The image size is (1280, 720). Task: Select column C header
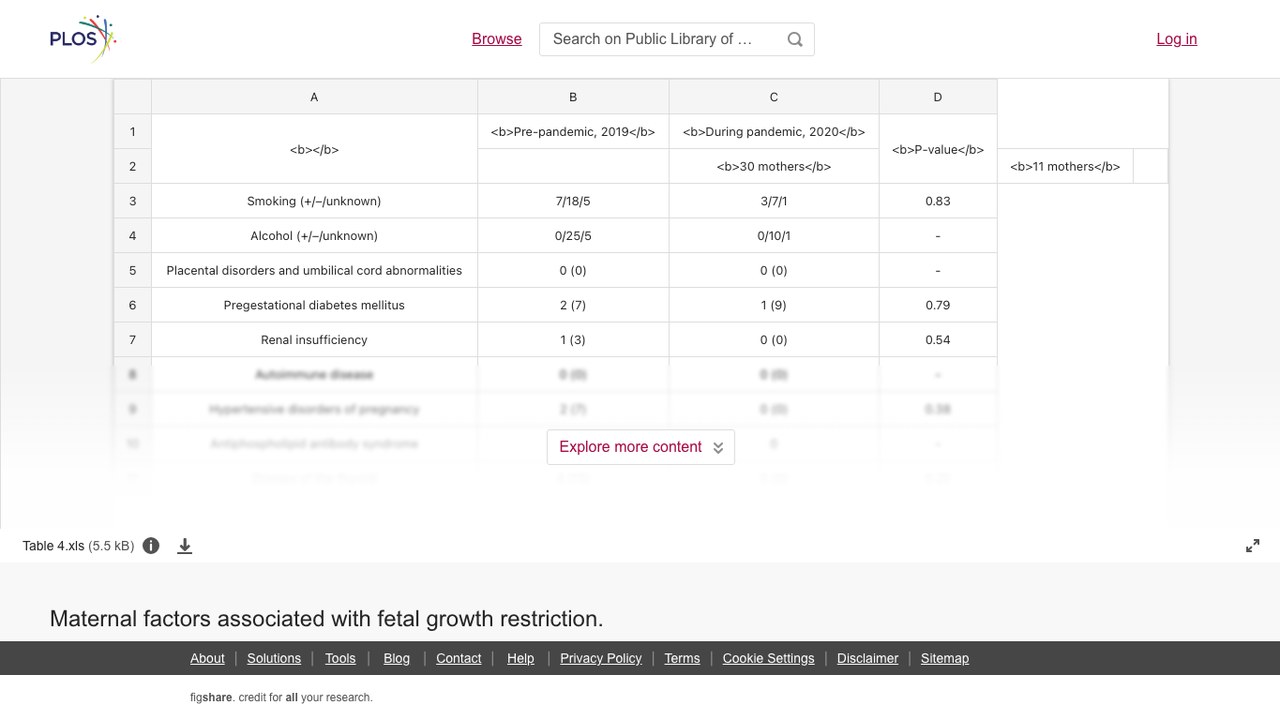coord(774,97)
